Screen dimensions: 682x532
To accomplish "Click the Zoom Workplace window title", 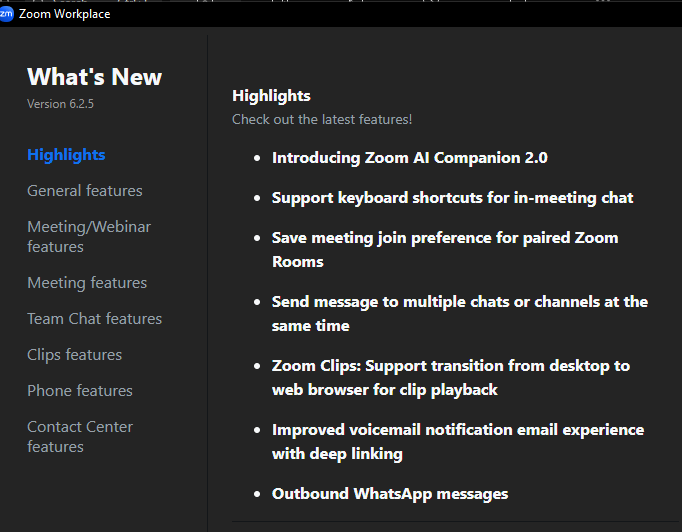I will point(65,14).
